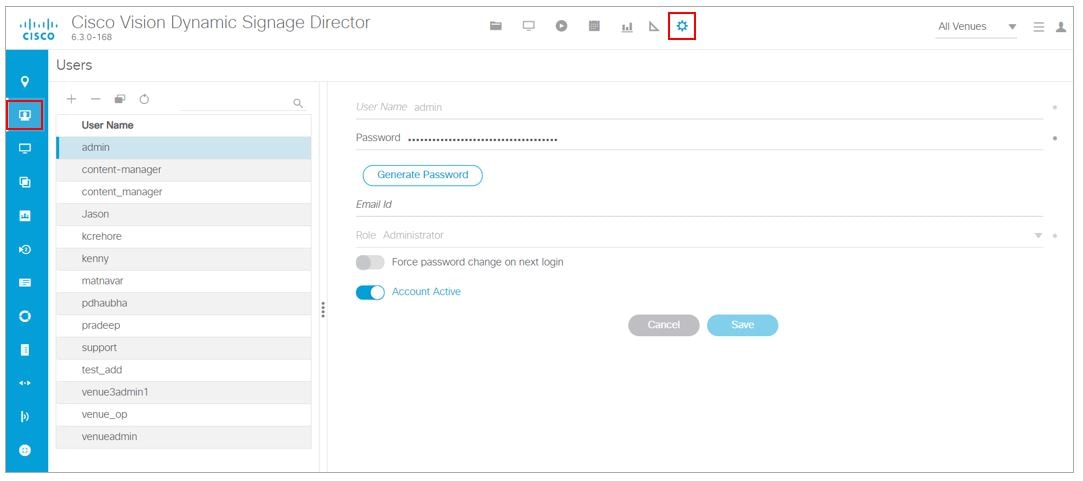Click the round globe icon at sidebar bottom
The image size is (1083, 481).
pos(26,450)
